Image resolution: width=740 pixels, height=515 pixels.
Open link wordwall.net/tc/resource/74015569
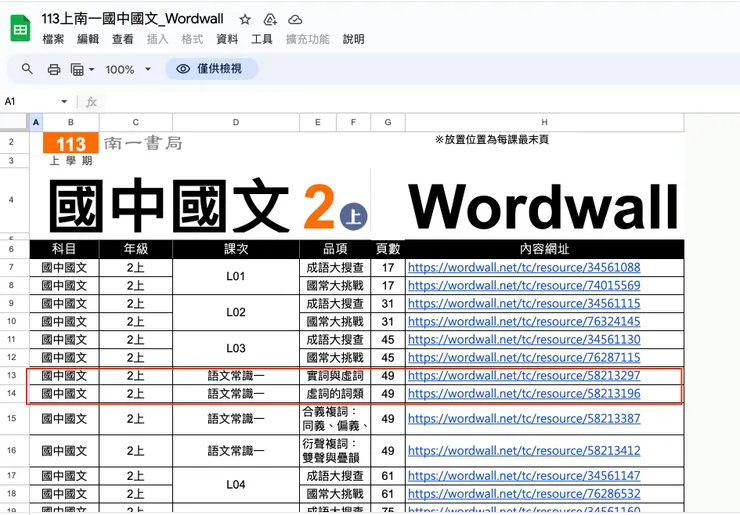pyautogui.click(x=524, y=286)
